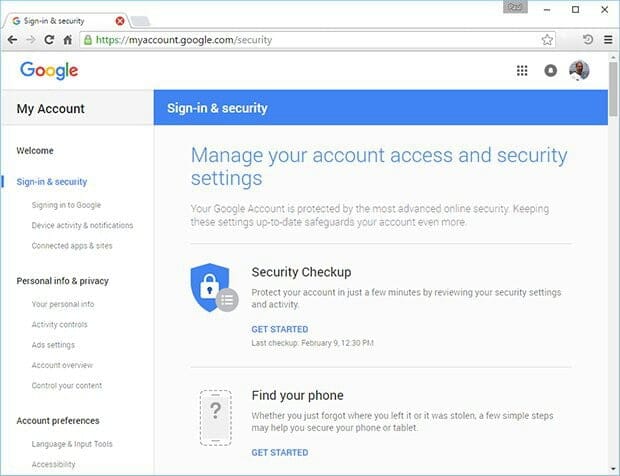The width and height of the screenshot is (620, 476).
Task: Click the browser back arrow
Action: tap(12, 40)
